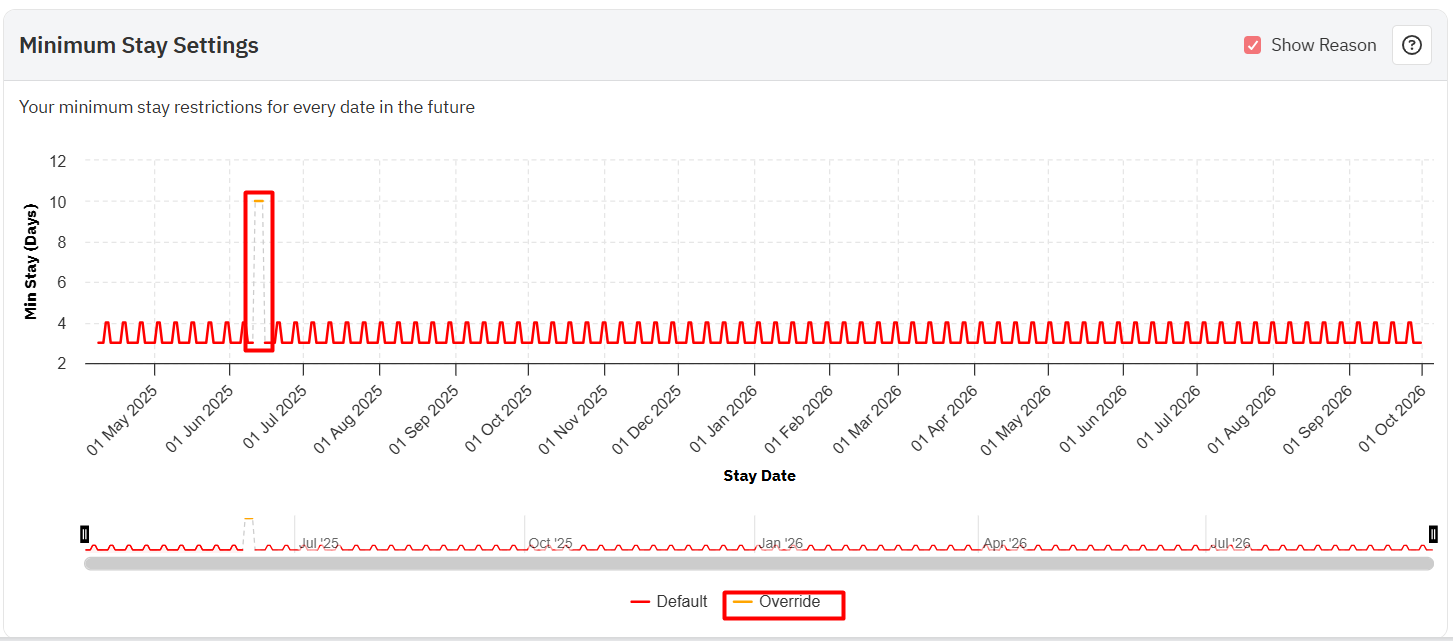This screenshot has width=1453, height=641.
Task: Select the orange override marker at 10 days
Action: click(x=259, y=201)
